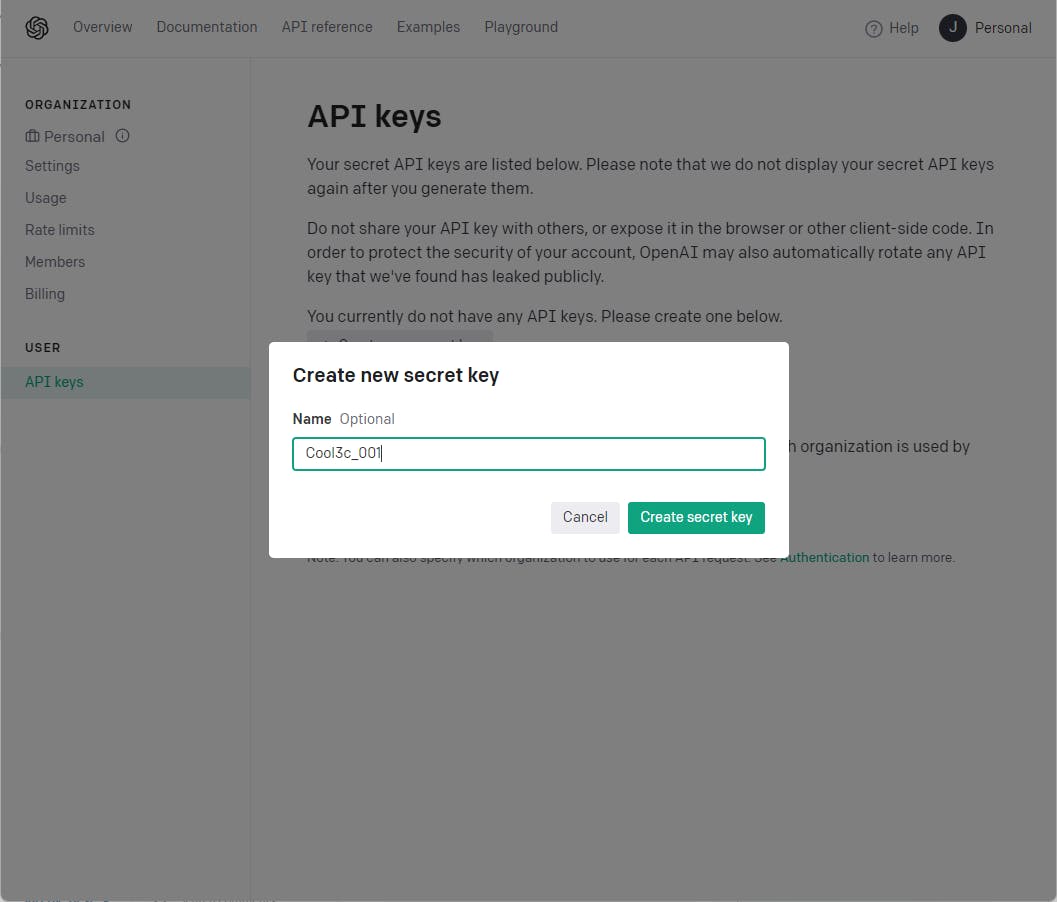
Task: Open the Usage sidebar item
Action: 46,198
